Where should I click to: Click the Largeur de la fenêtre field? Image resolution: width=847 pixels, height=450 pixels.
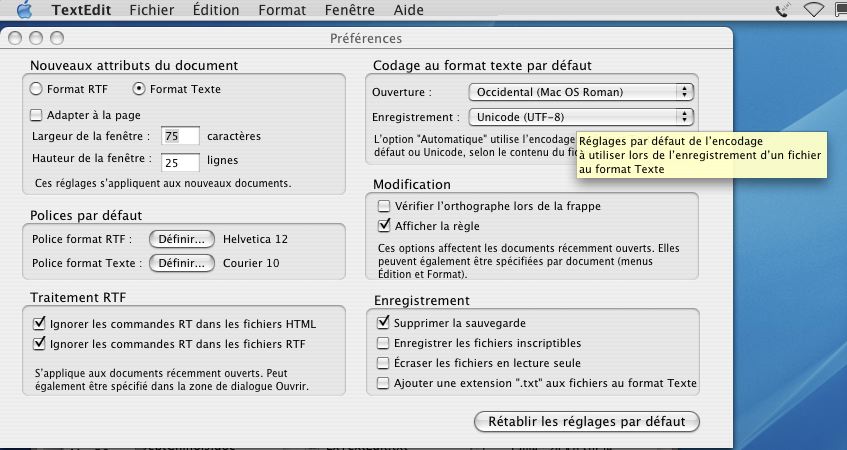click(x=180, y=135)
